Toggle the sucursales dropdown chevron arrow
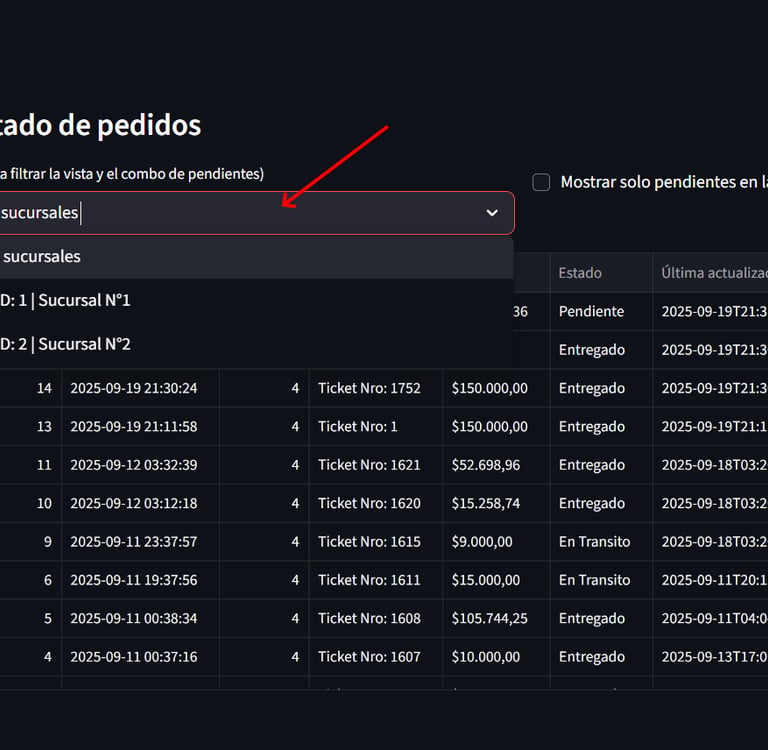768x750 pixels. (492, 213)
